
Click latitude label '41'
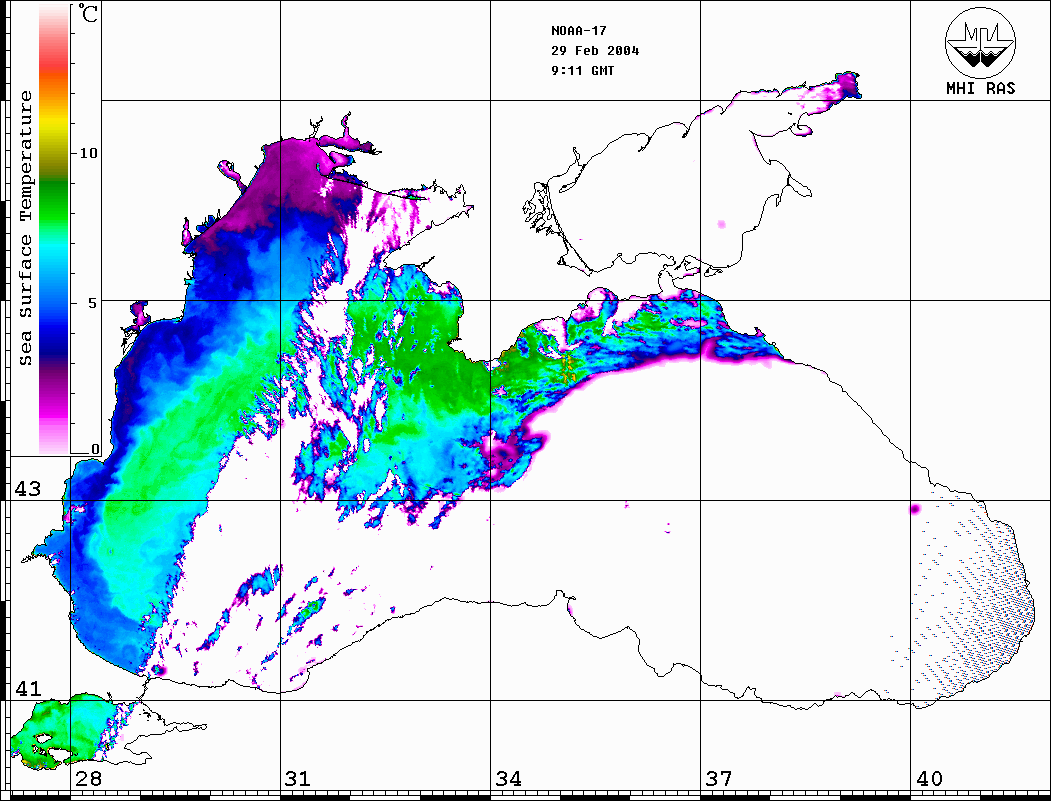pos(28,688)
